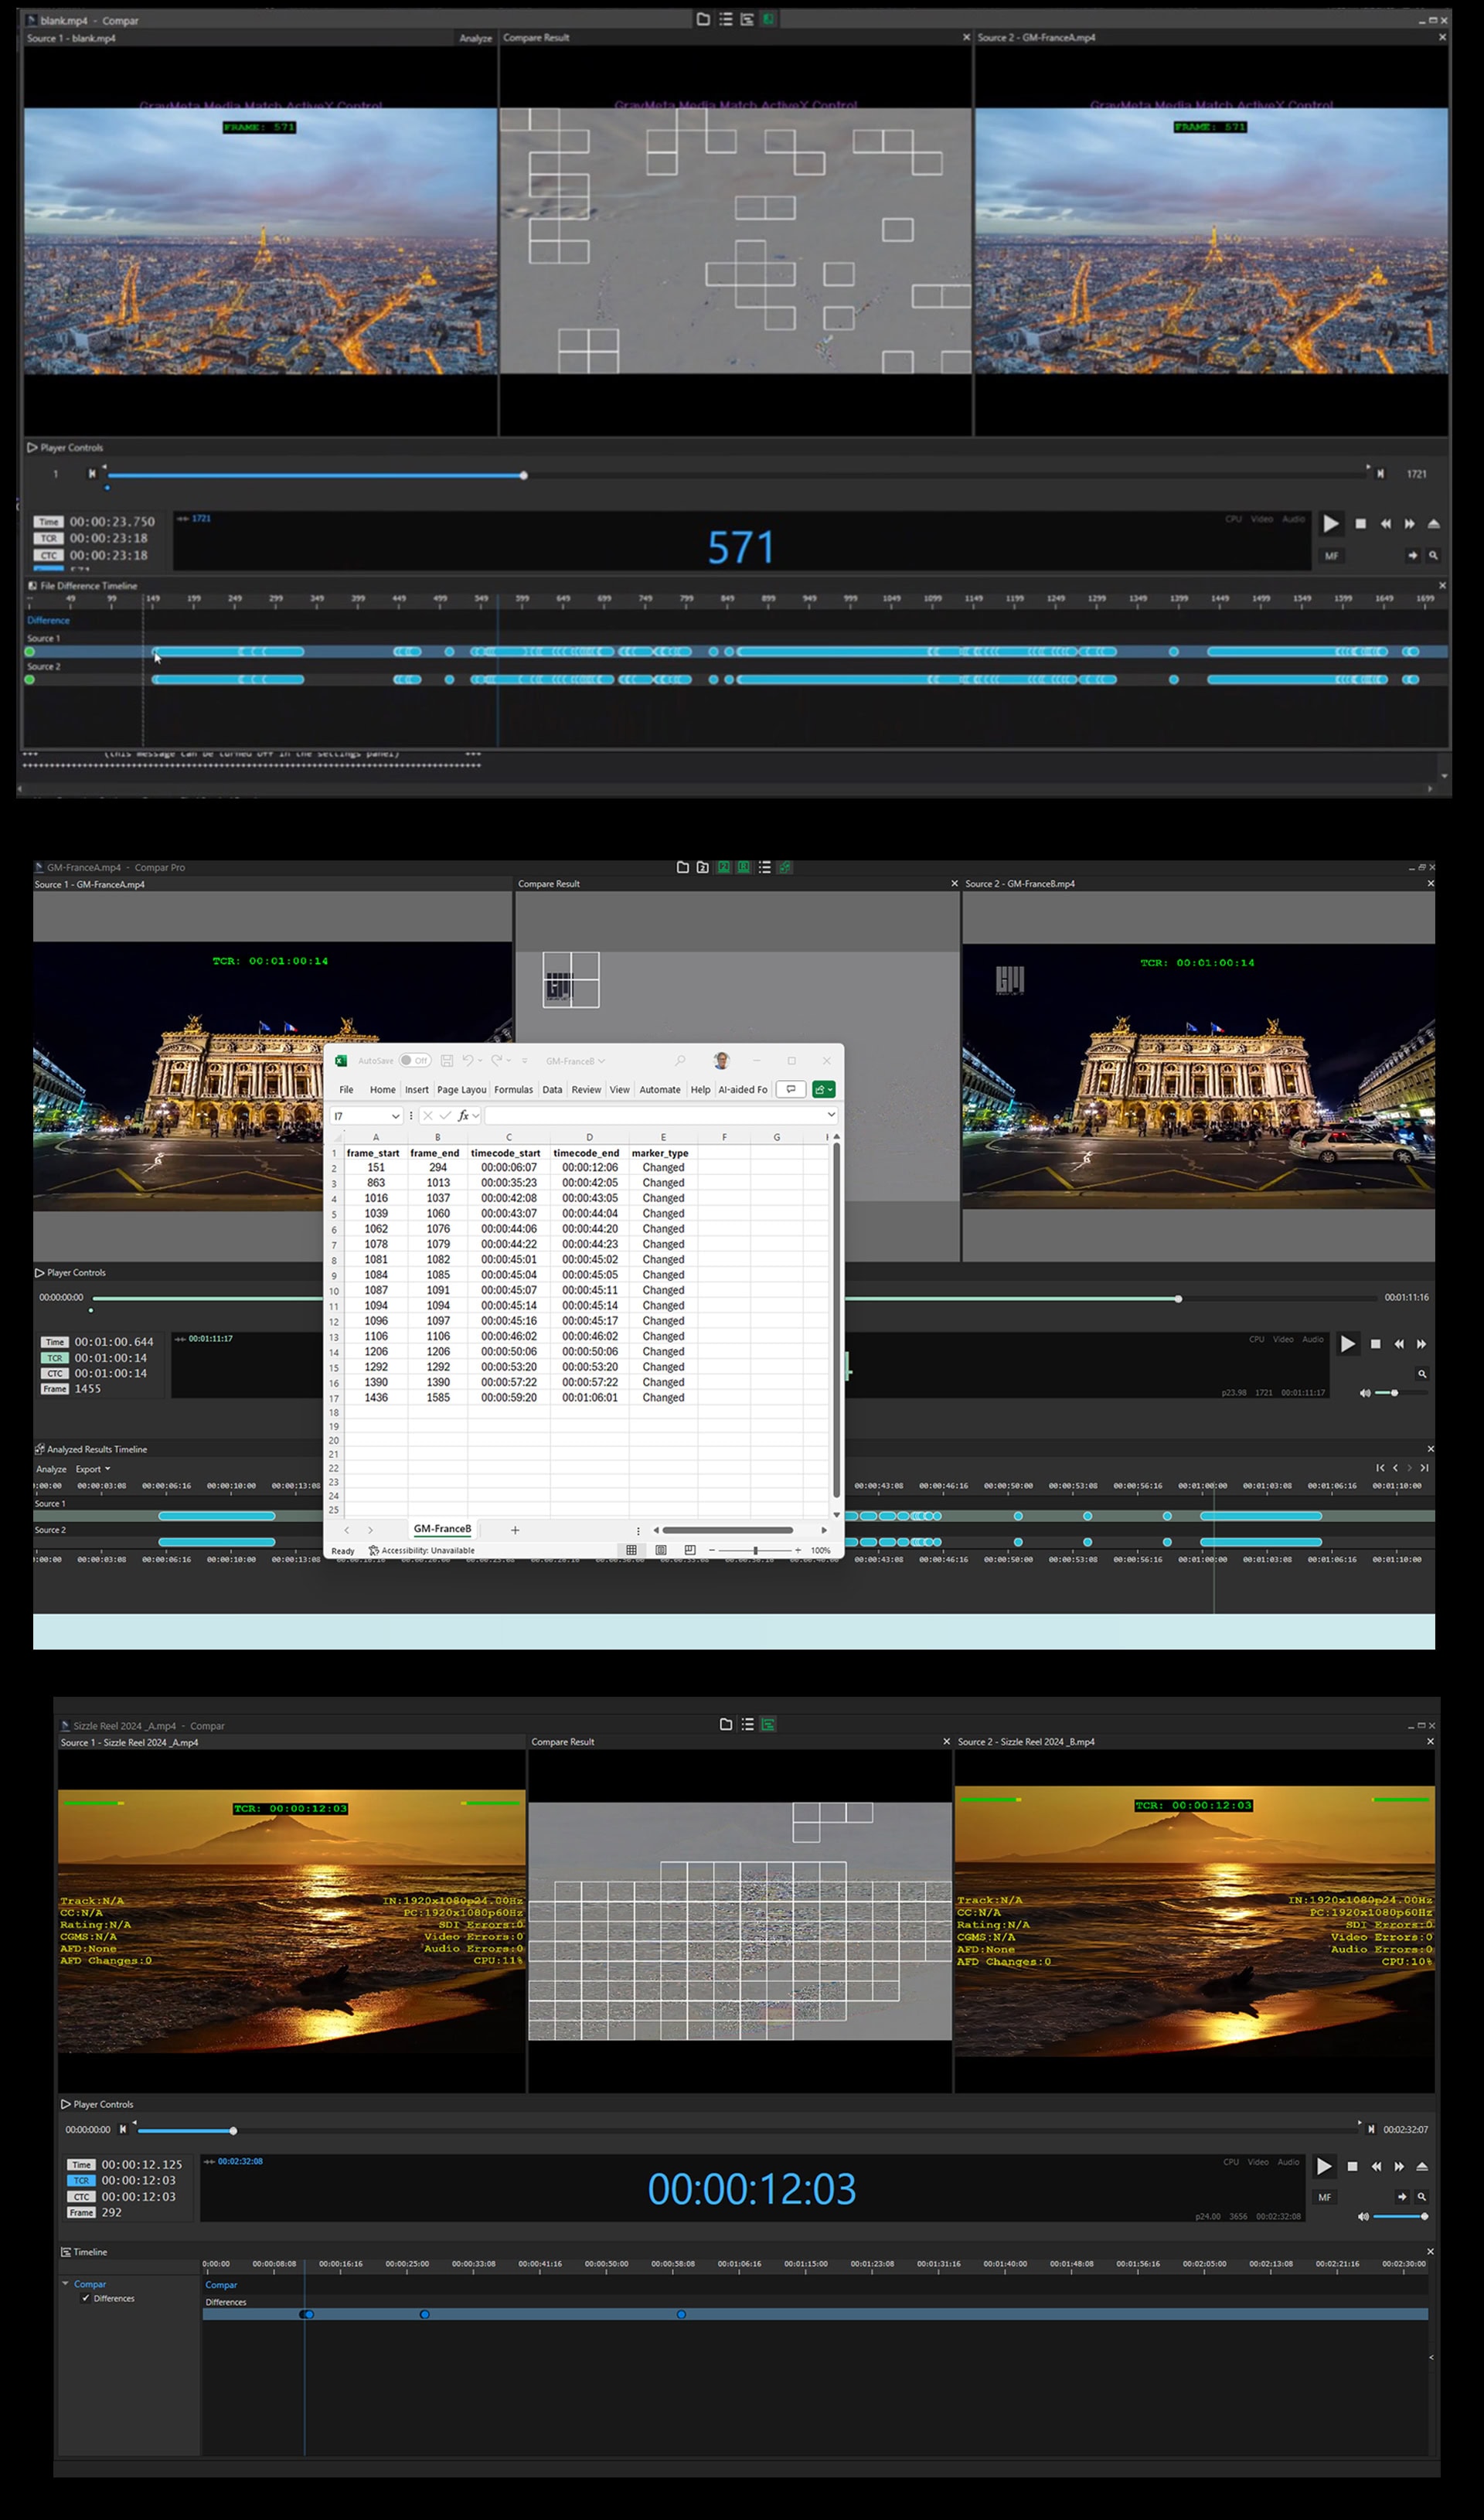Jump to the first difference in Analyzed Results Timeline
The height and width of the screenshot is (2520, 1484).
(x=1380, y=1468)
